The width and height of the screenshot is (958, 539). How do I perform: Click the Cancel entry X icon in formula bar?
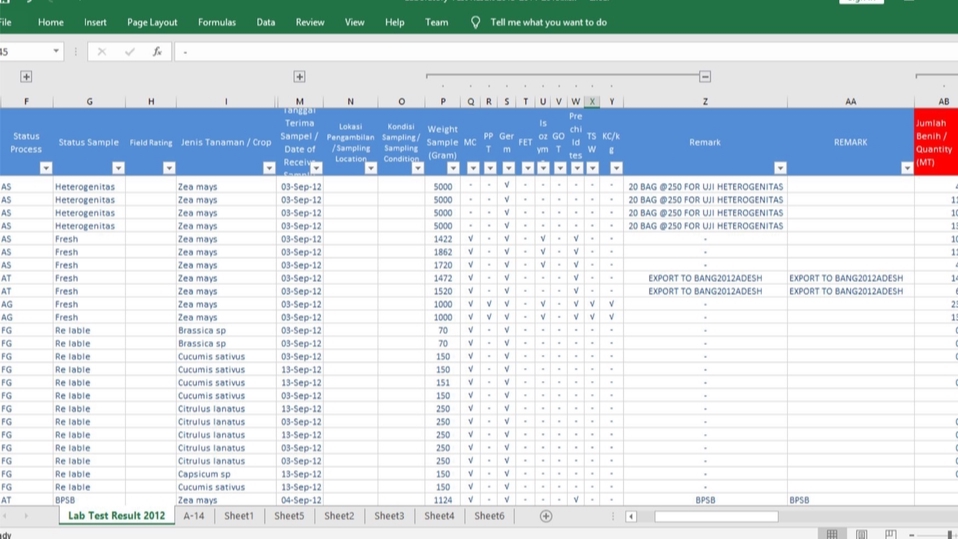point(101,52)
